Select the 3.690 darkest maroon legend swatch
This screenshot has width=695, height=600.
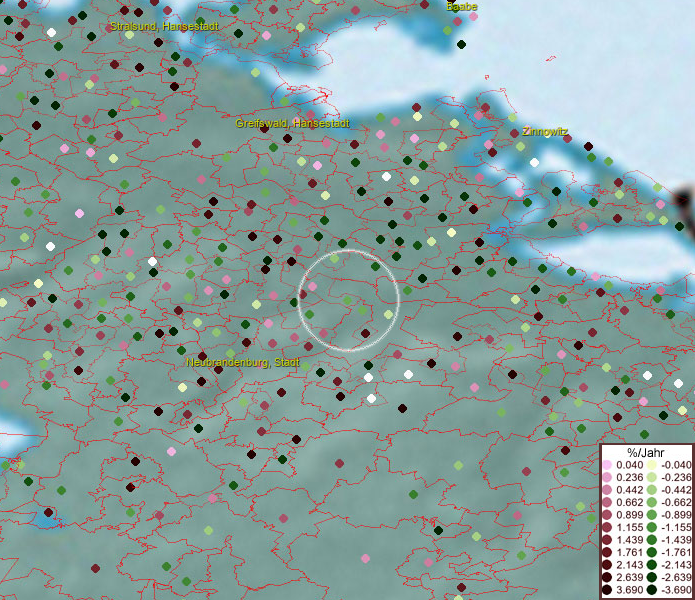[x=608, y=591]
